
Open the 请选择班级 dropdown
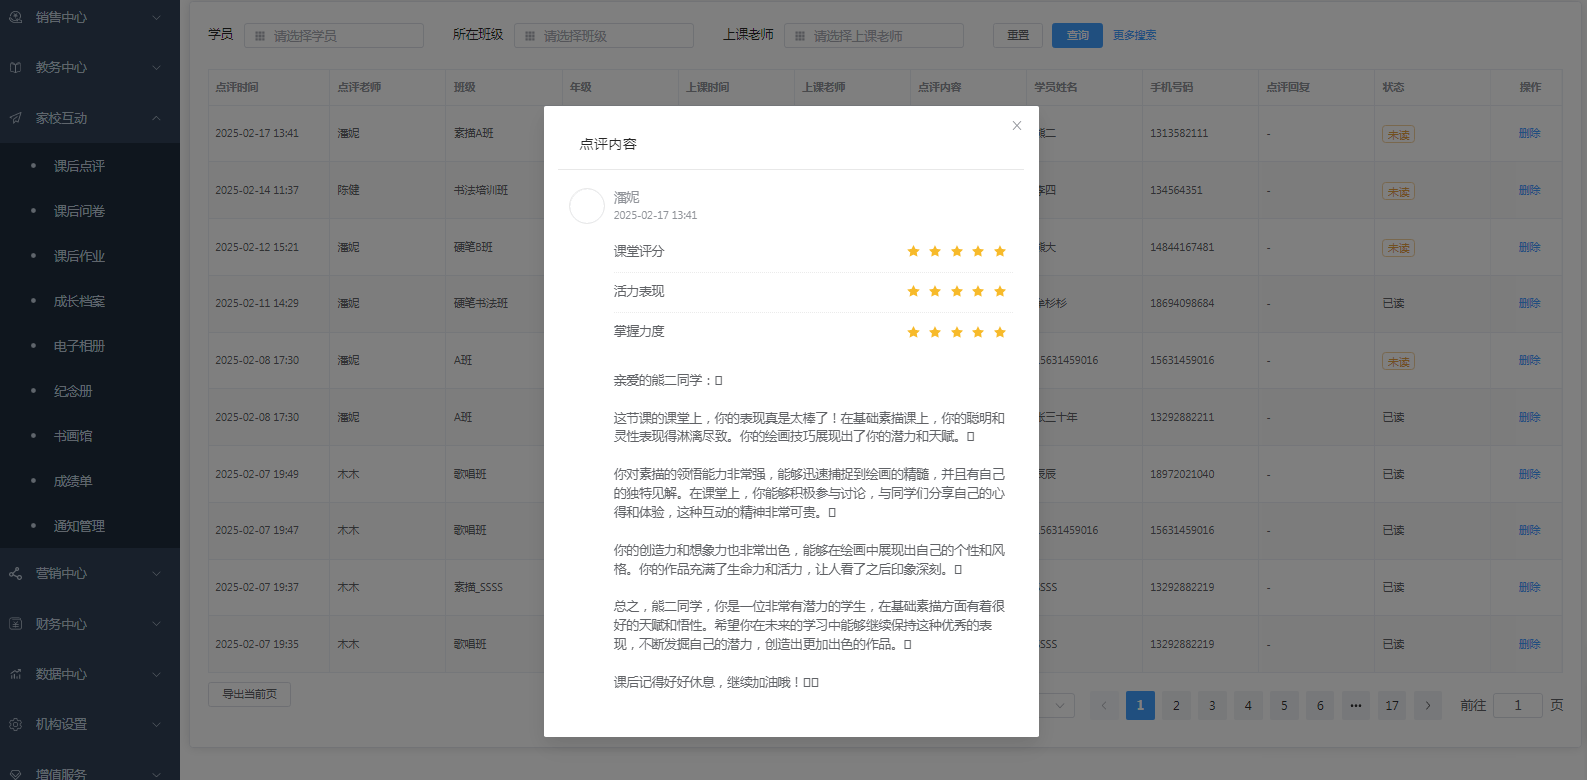click(x=604, y=35)
